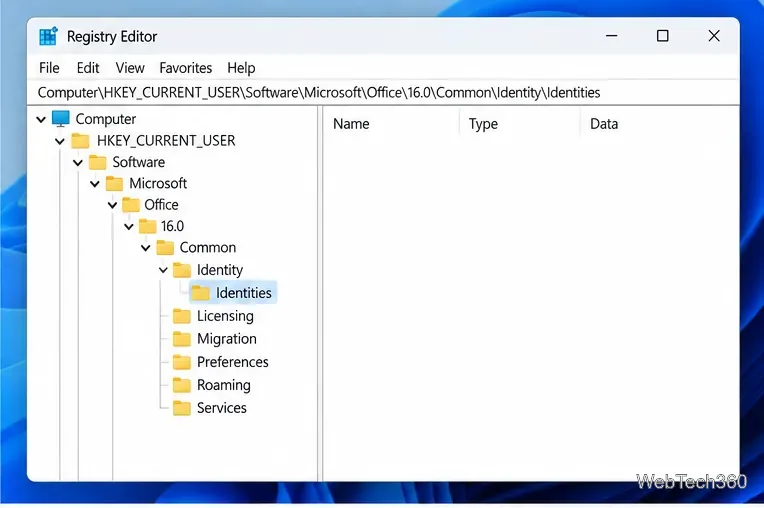
Task: Click the Services folder icon
Action: pyautogui.click(x=182, y=408)
